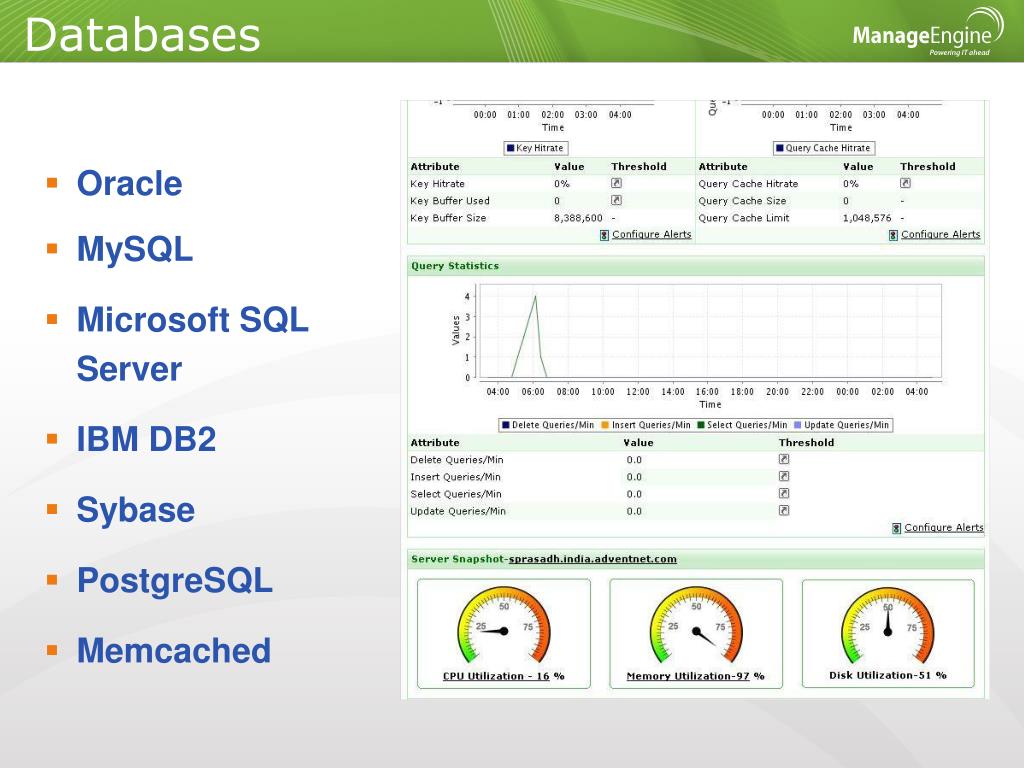1024x768 pixels.
Task: Select the PostgreSQL bullet text
Action: point(175,581)
